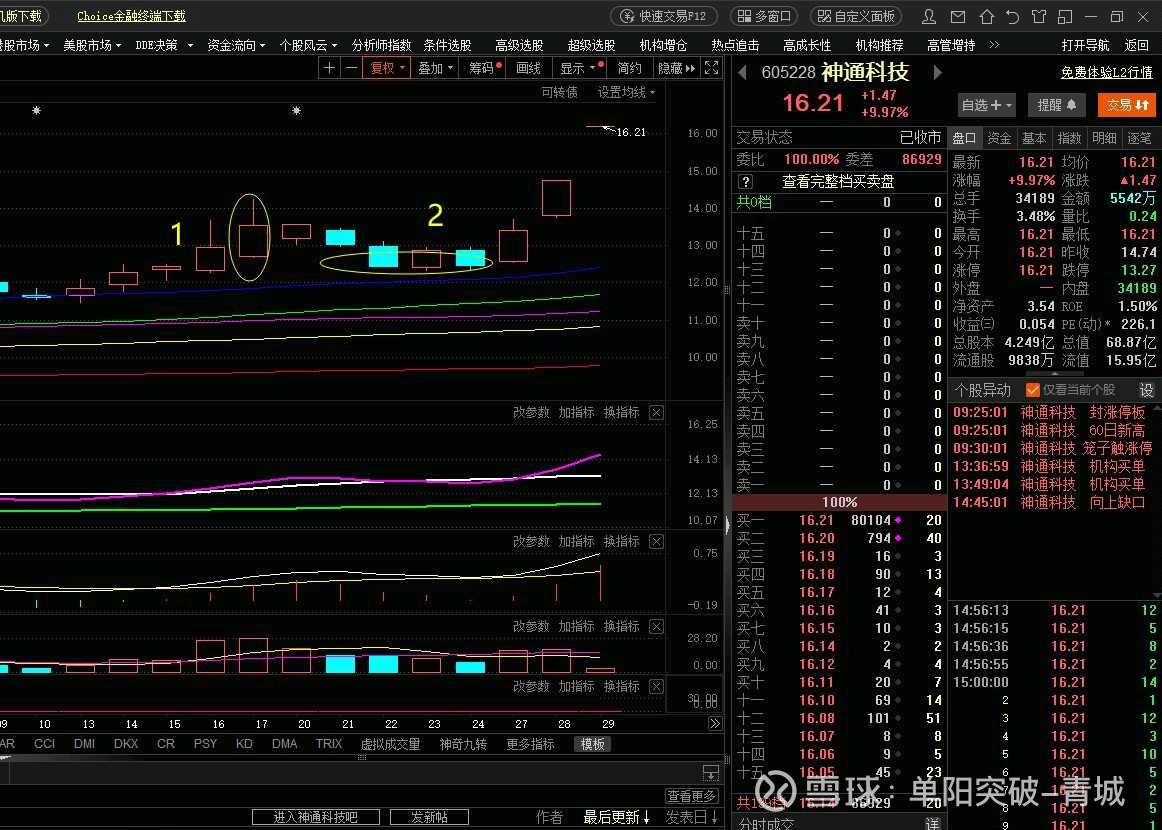Image resolution: width=1162 pixels, height=830 pixels.
Task: Click the home icon in the title bar
Action: pos(986,15)
